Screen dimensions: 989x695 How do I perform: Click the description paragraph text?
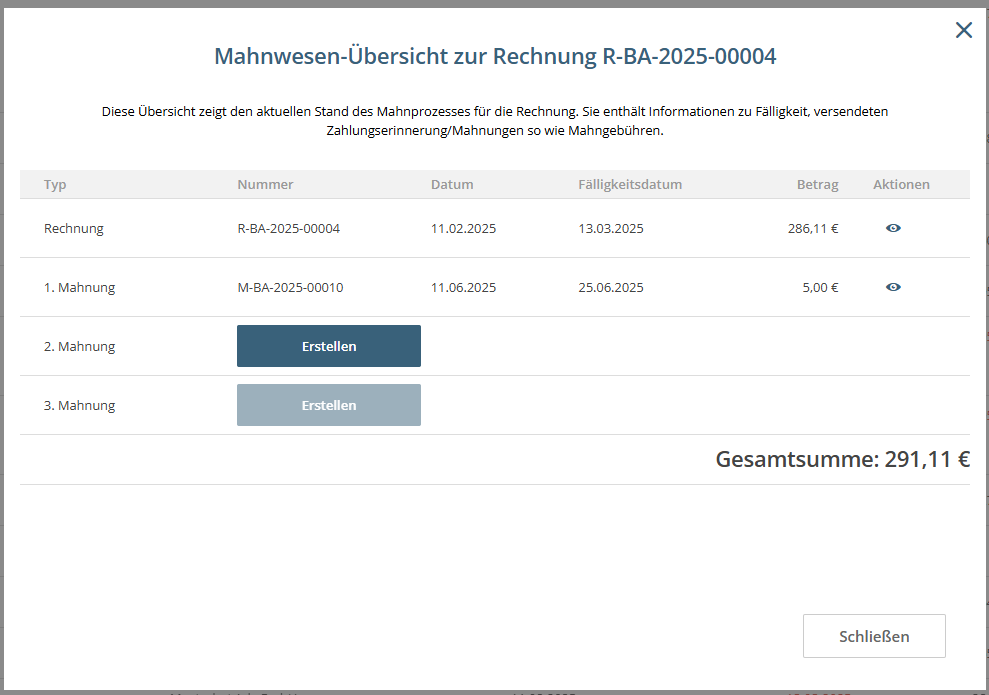click(x=495, y=121)
